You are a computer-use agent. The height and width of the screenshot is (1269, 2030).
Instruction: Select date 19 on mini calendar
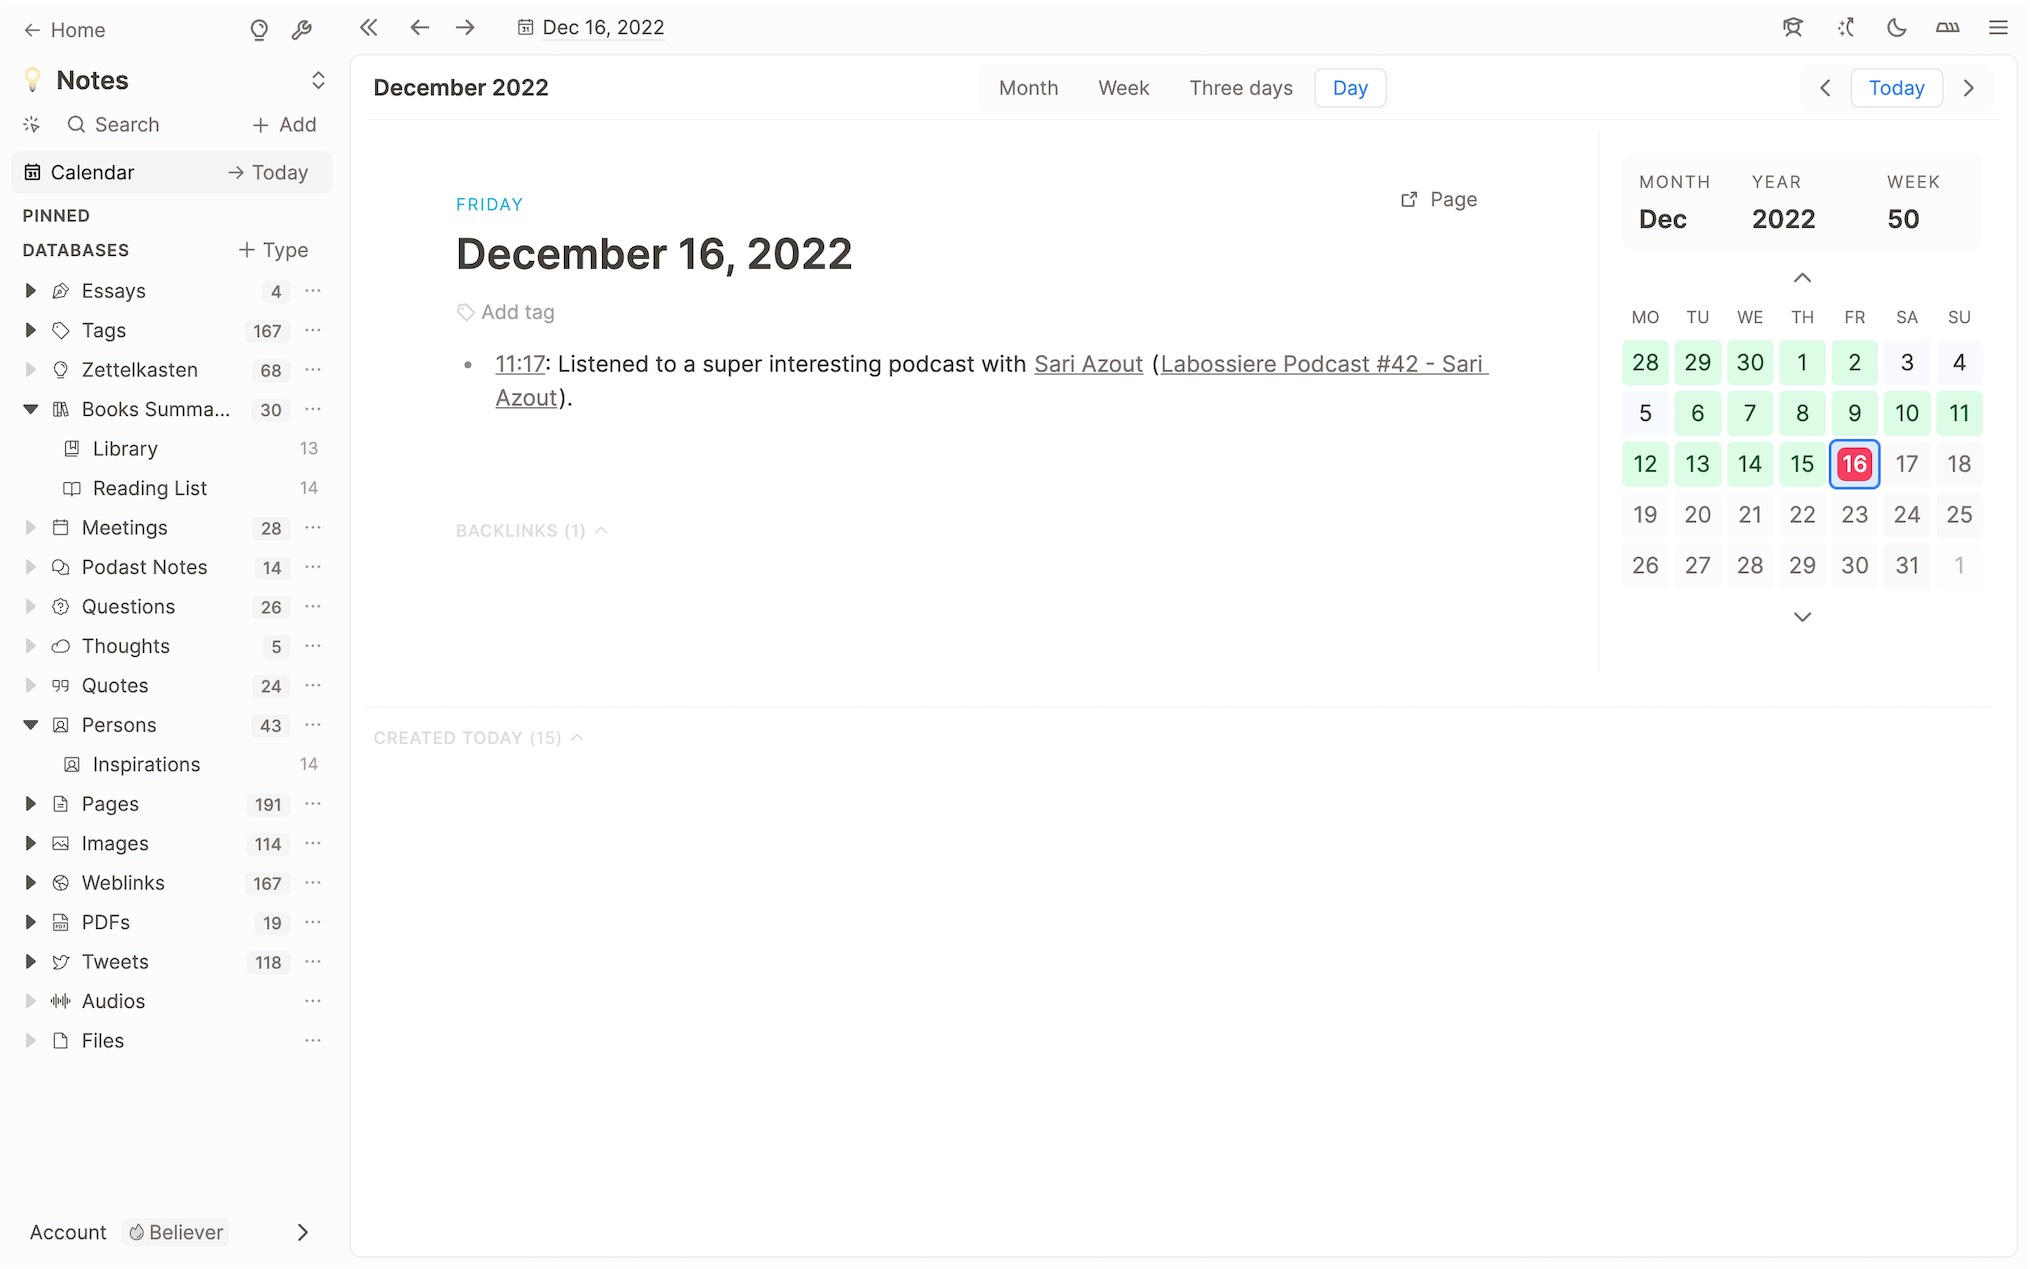tap(1644, 513)
